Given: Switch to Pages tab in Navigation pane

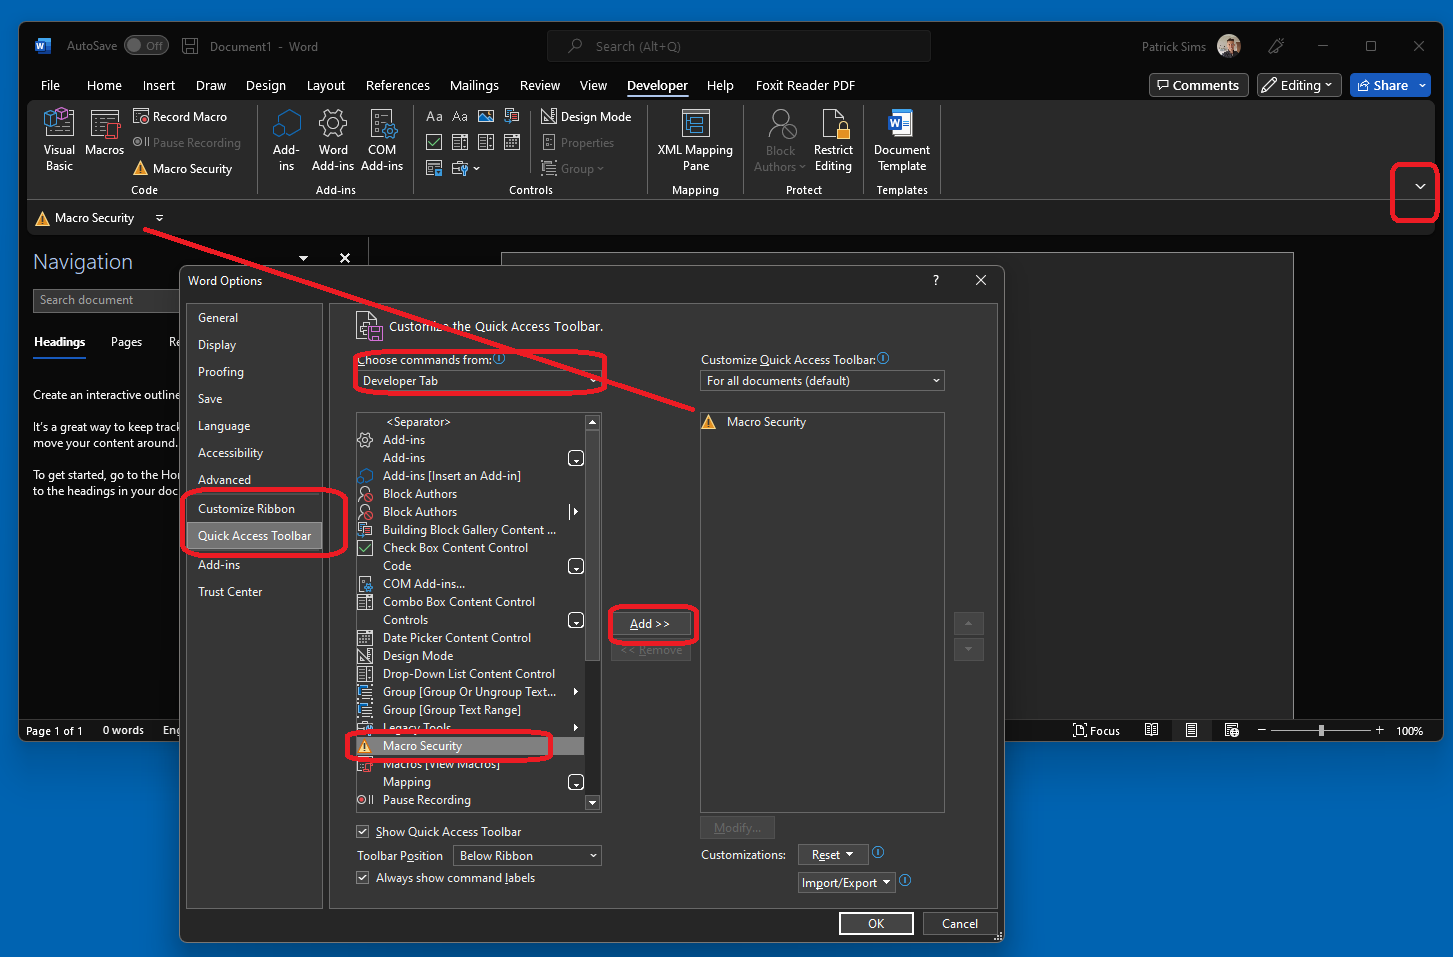Looking at the screenshot, I should pyautogui.click(x=126, y=342).
